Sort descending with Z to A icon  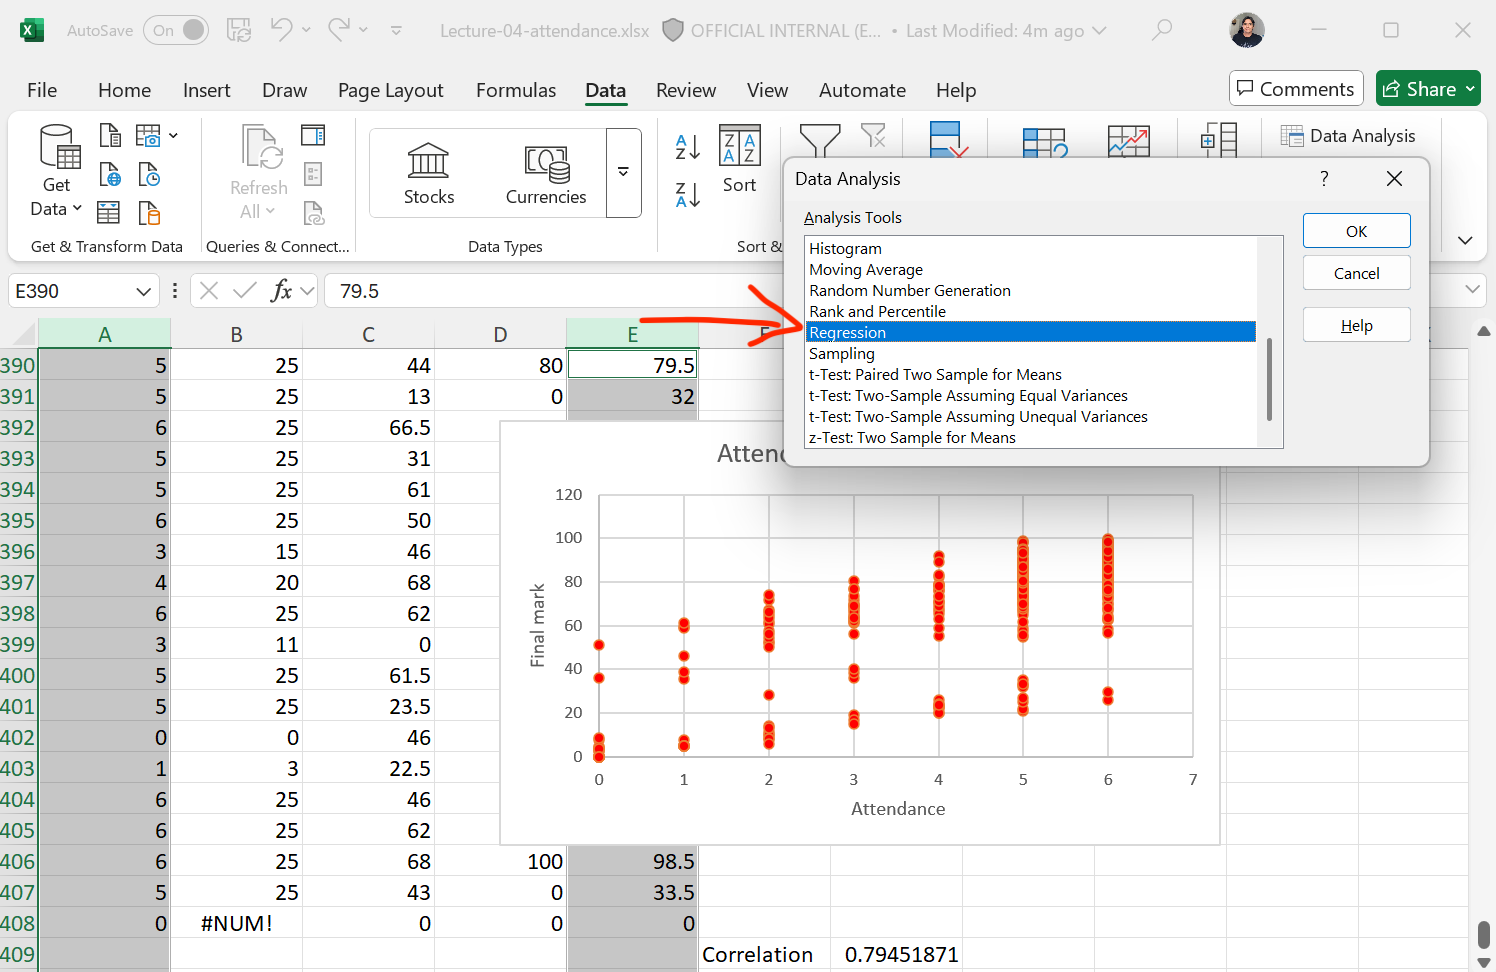688,194
